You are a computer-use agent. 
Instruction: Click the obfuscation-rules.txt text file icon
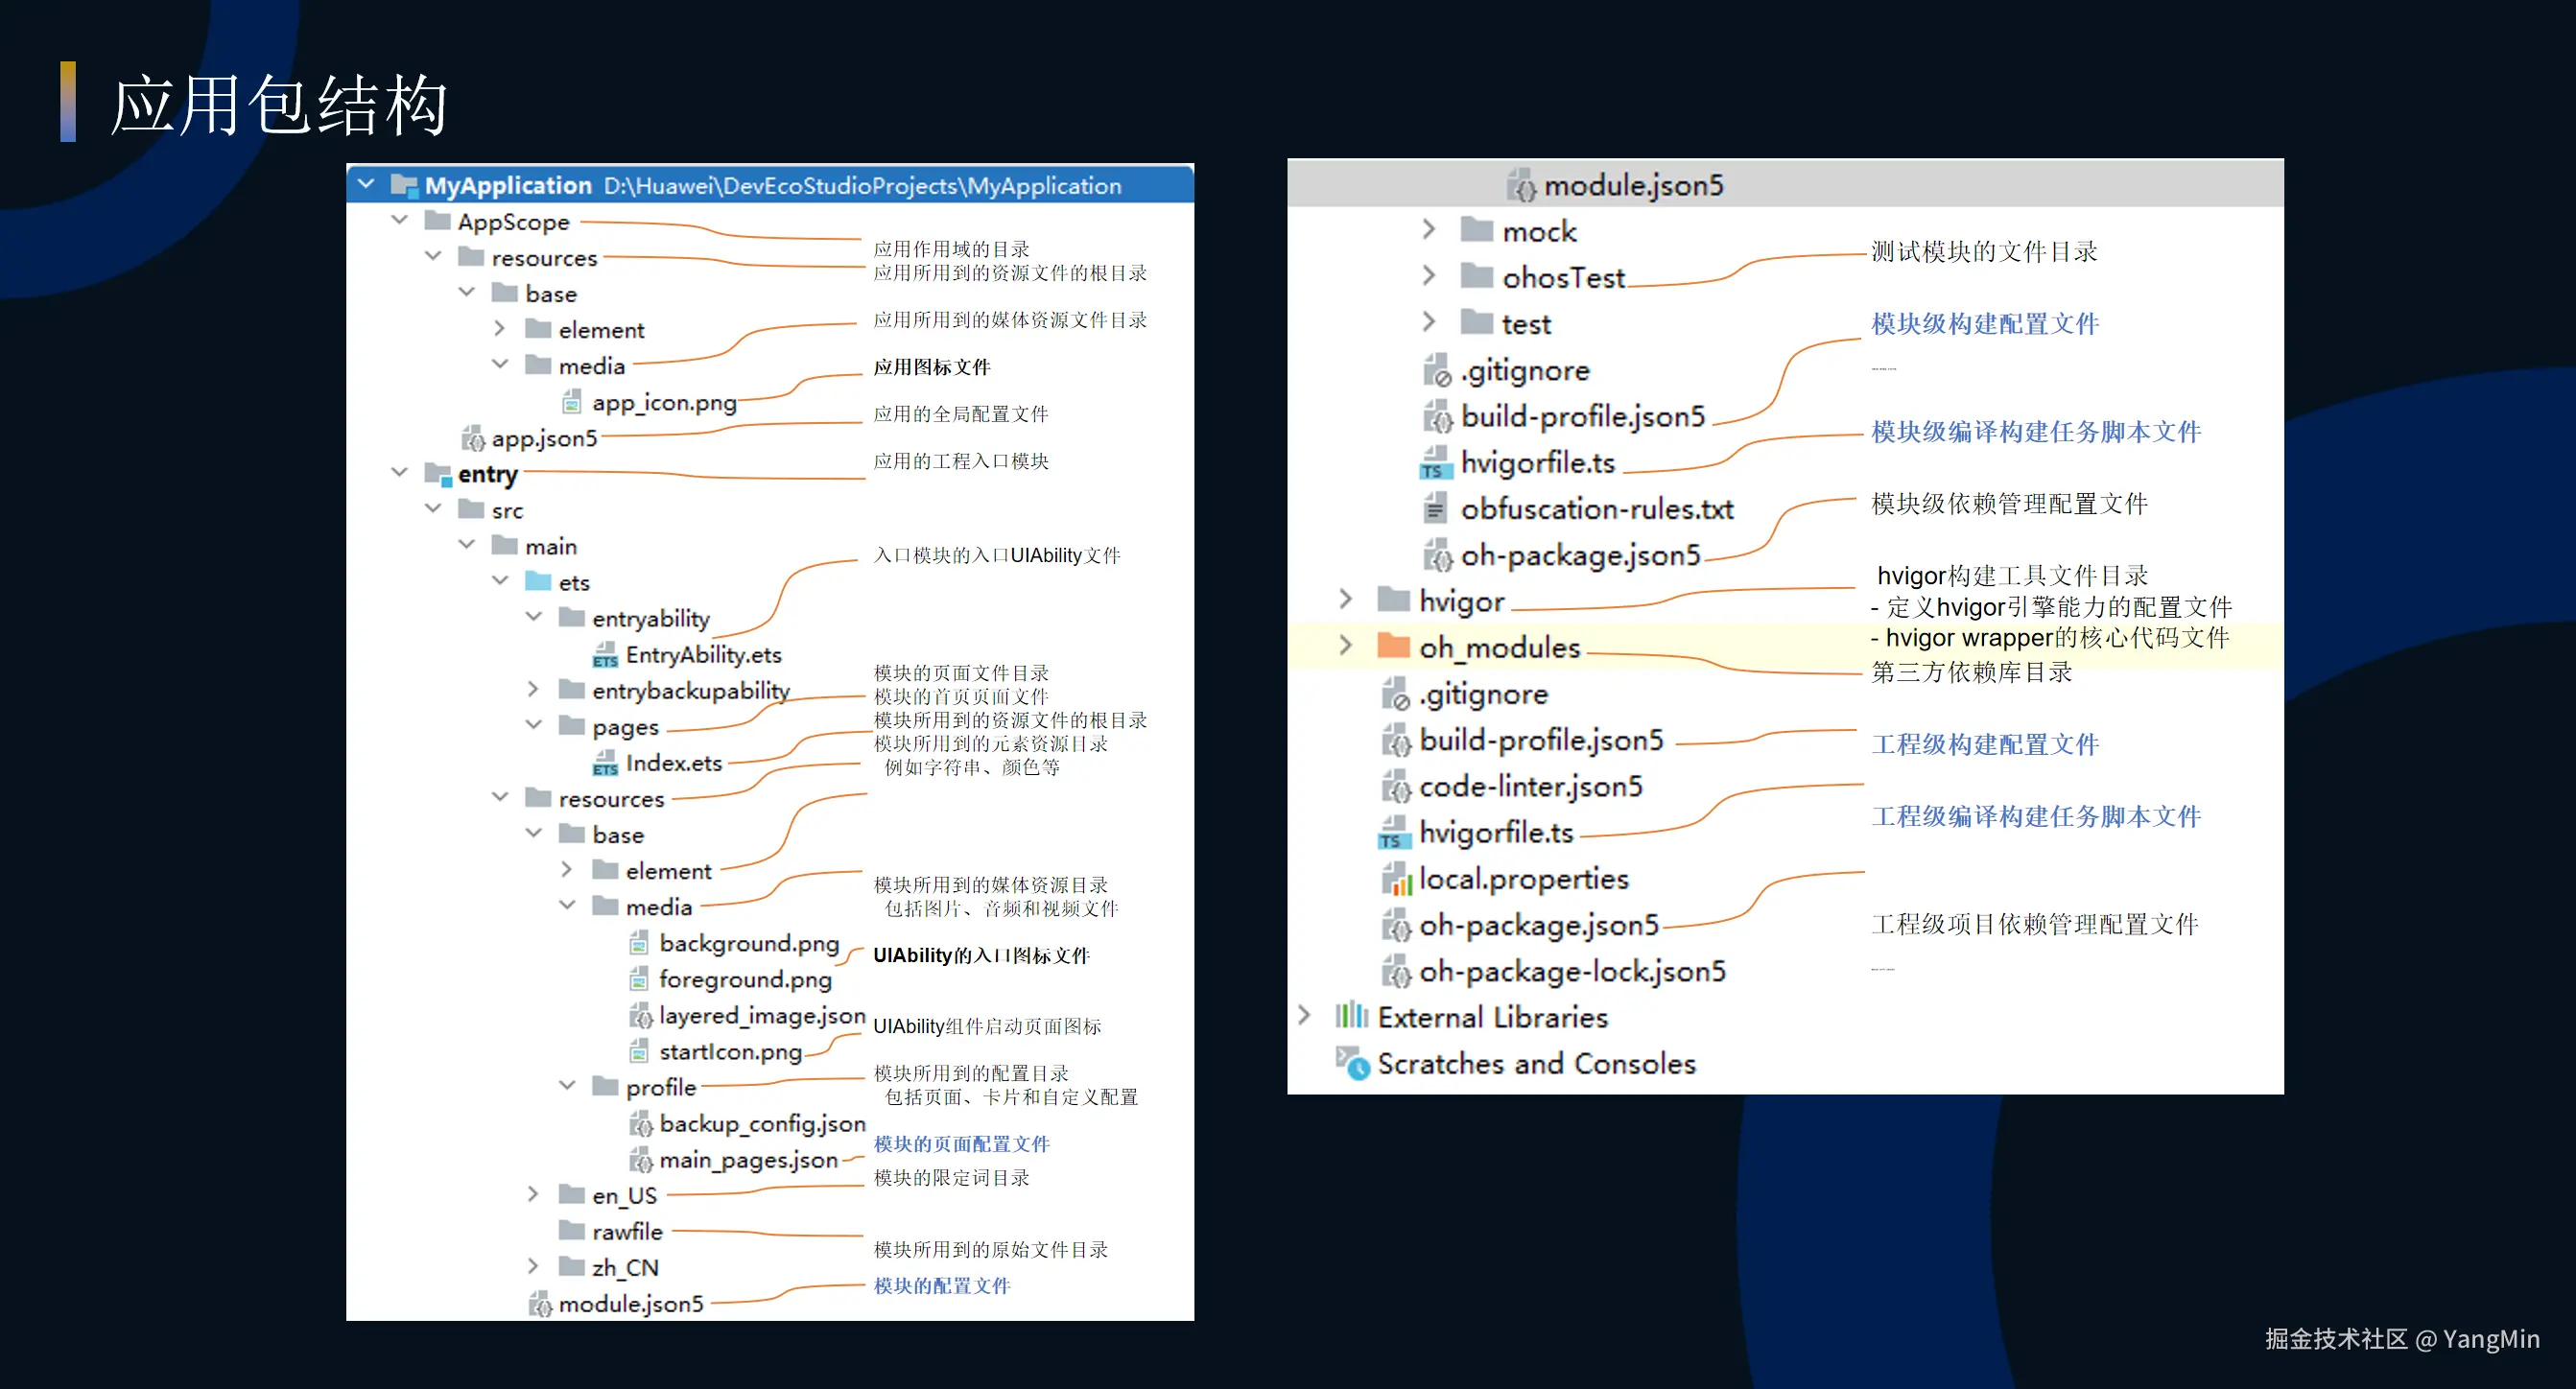click(x=1435, y=509)
